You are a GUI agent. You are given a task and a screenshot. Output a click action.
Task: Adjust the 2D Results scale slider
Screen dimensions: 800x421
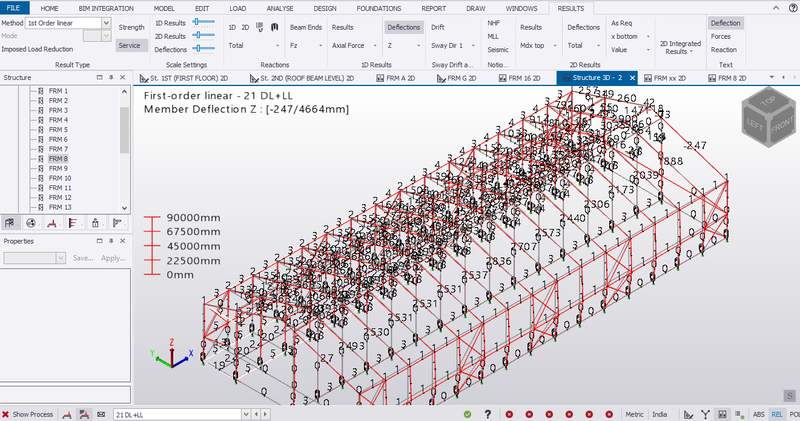(x=204, y=35)
